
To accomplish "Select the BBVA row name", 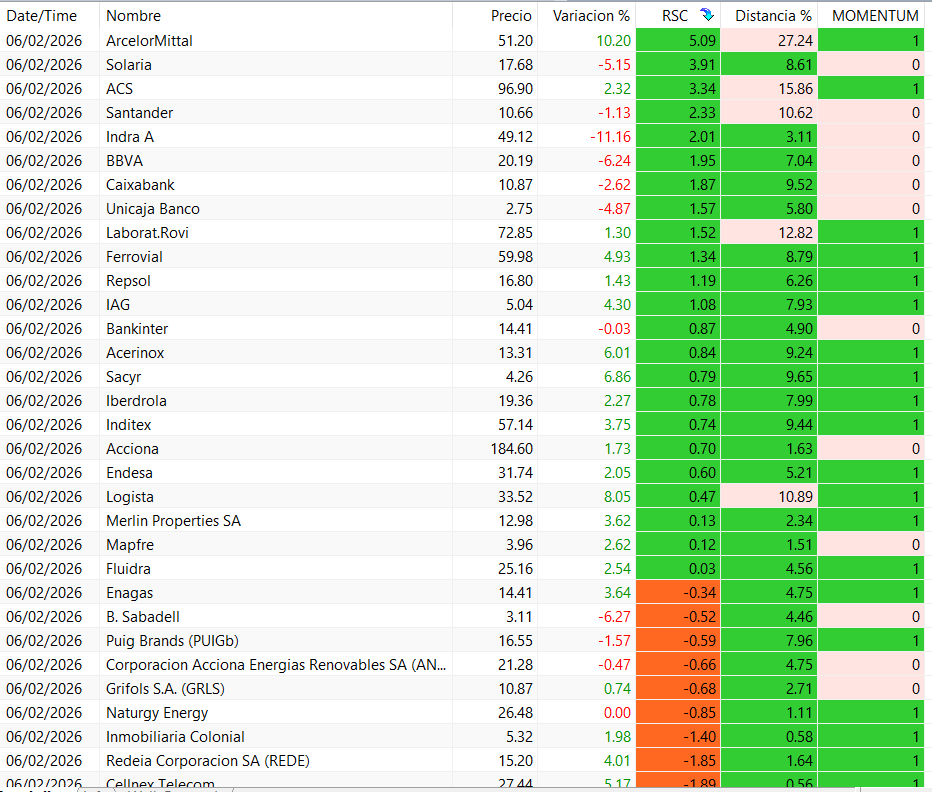I will (x=124, y=161).
